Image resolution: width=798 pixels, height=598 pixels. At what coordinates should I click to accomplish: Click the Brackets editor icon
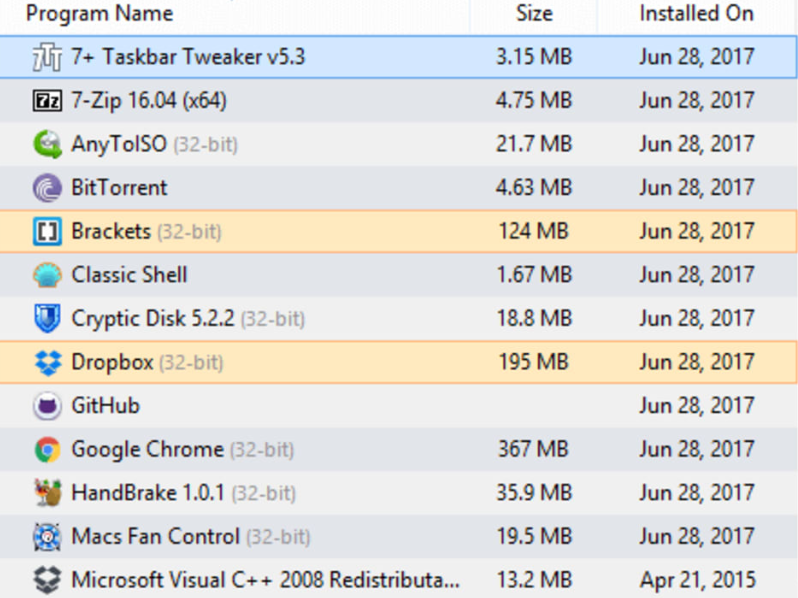tap(47, 232)
